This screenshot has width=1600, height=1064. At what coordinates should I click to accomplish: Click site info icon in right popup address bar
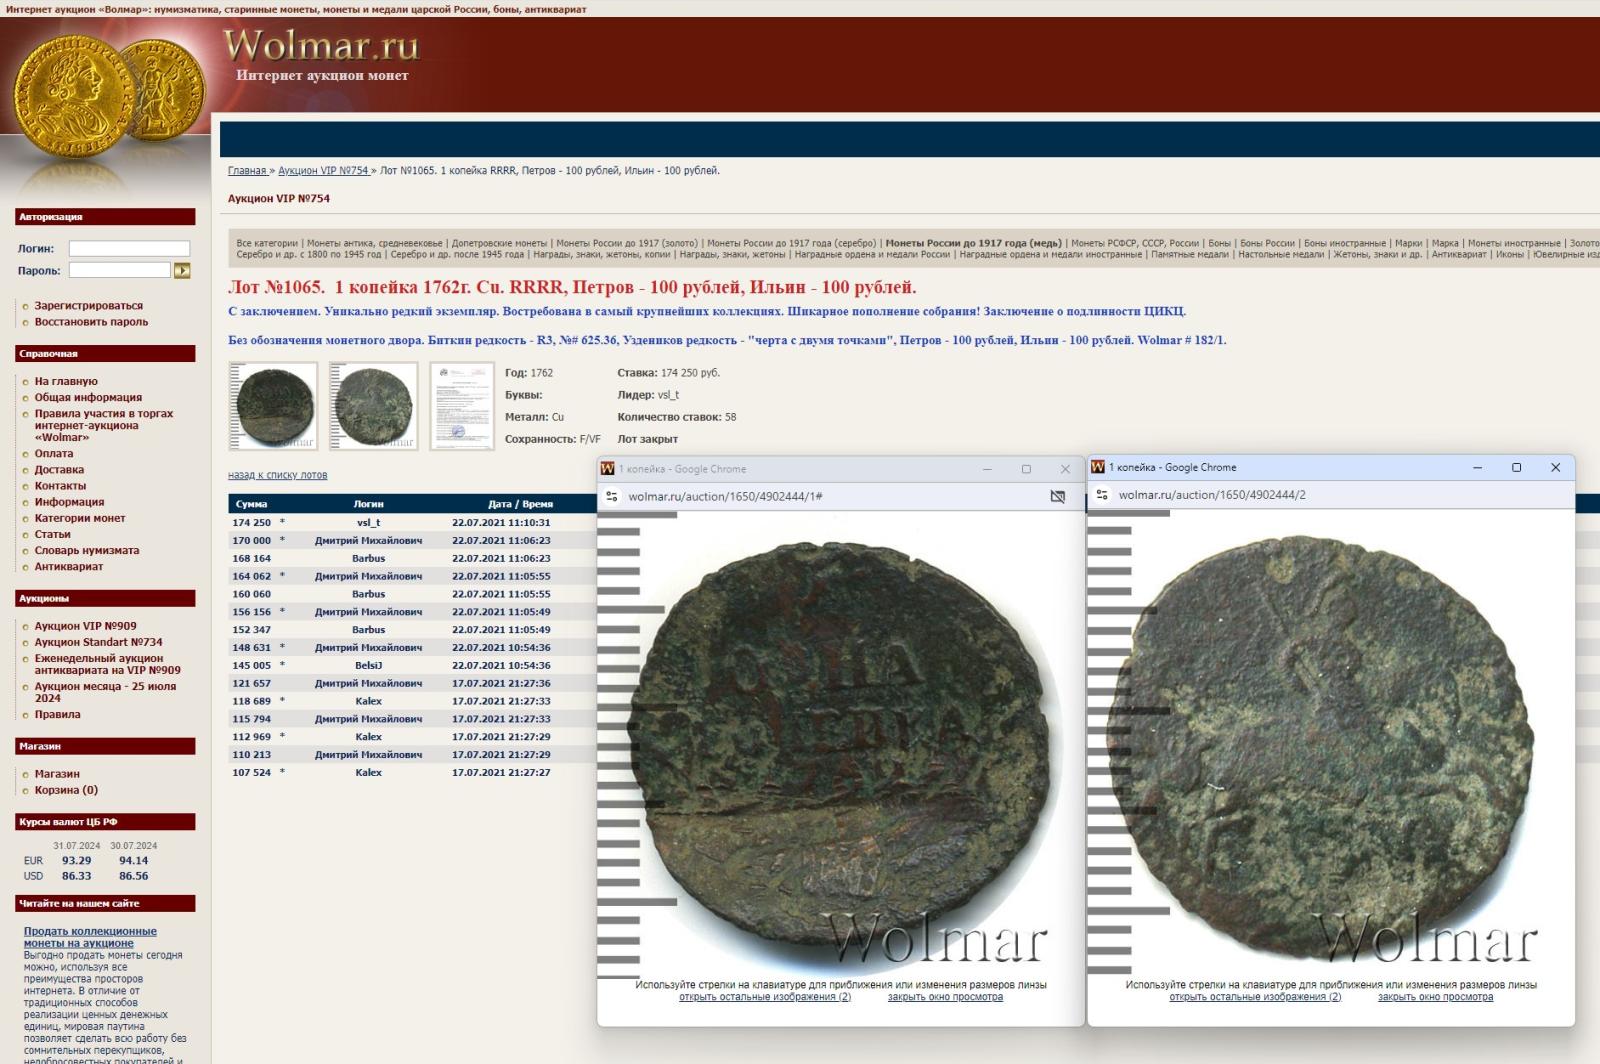1102,495
